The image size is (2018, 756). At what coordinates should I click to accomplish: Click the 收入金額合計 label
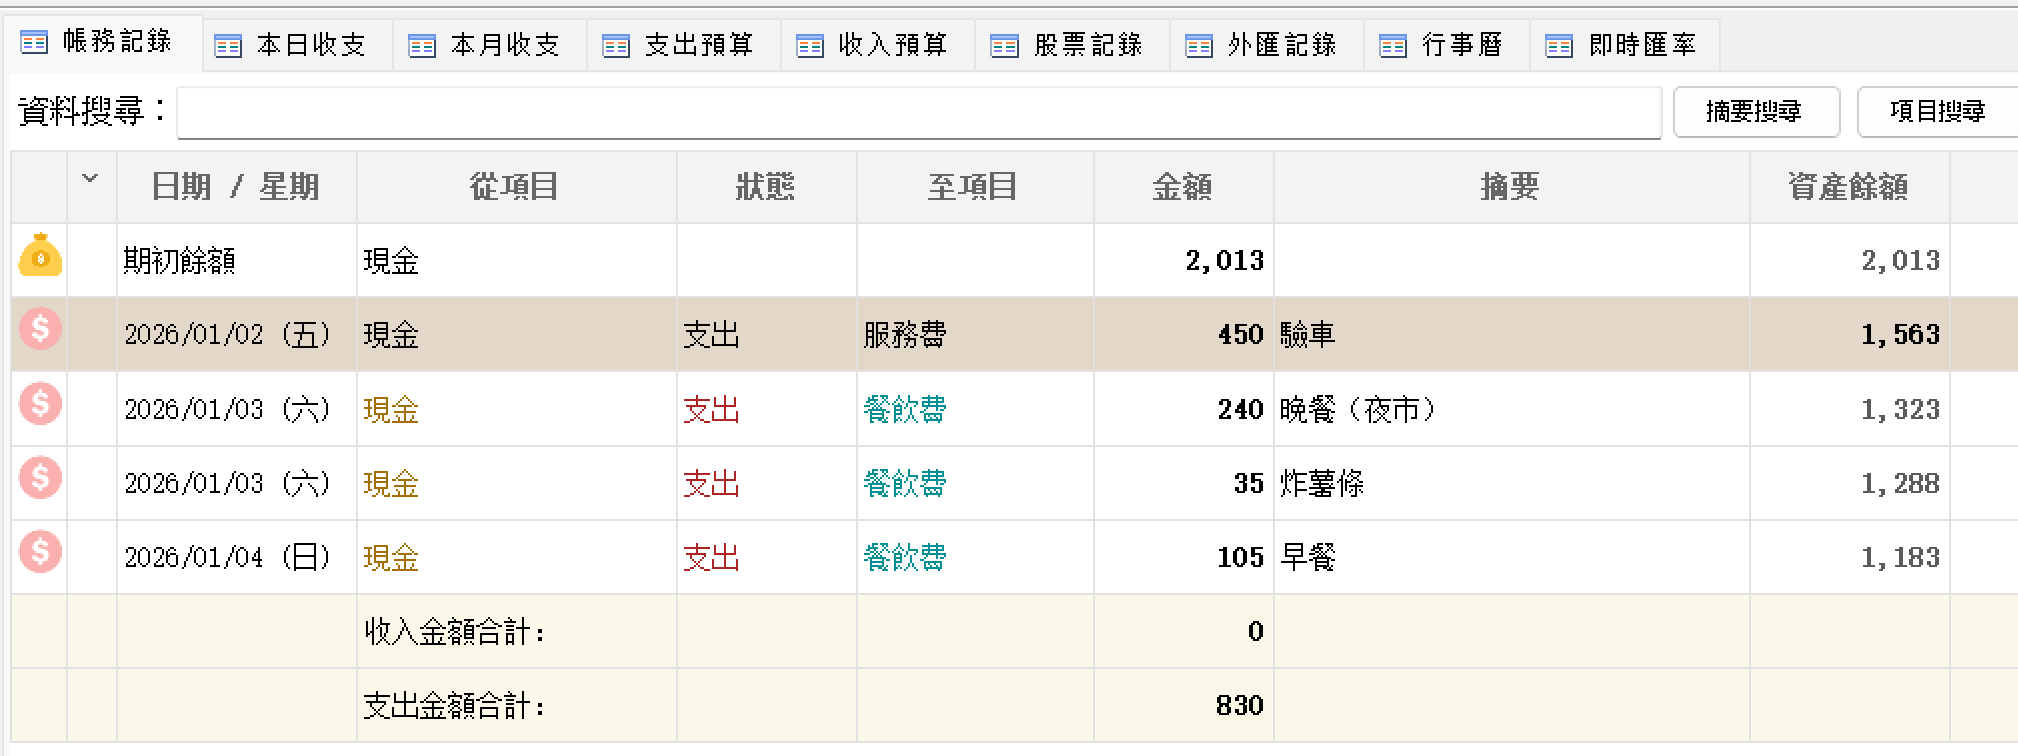(x=455, y=631)
